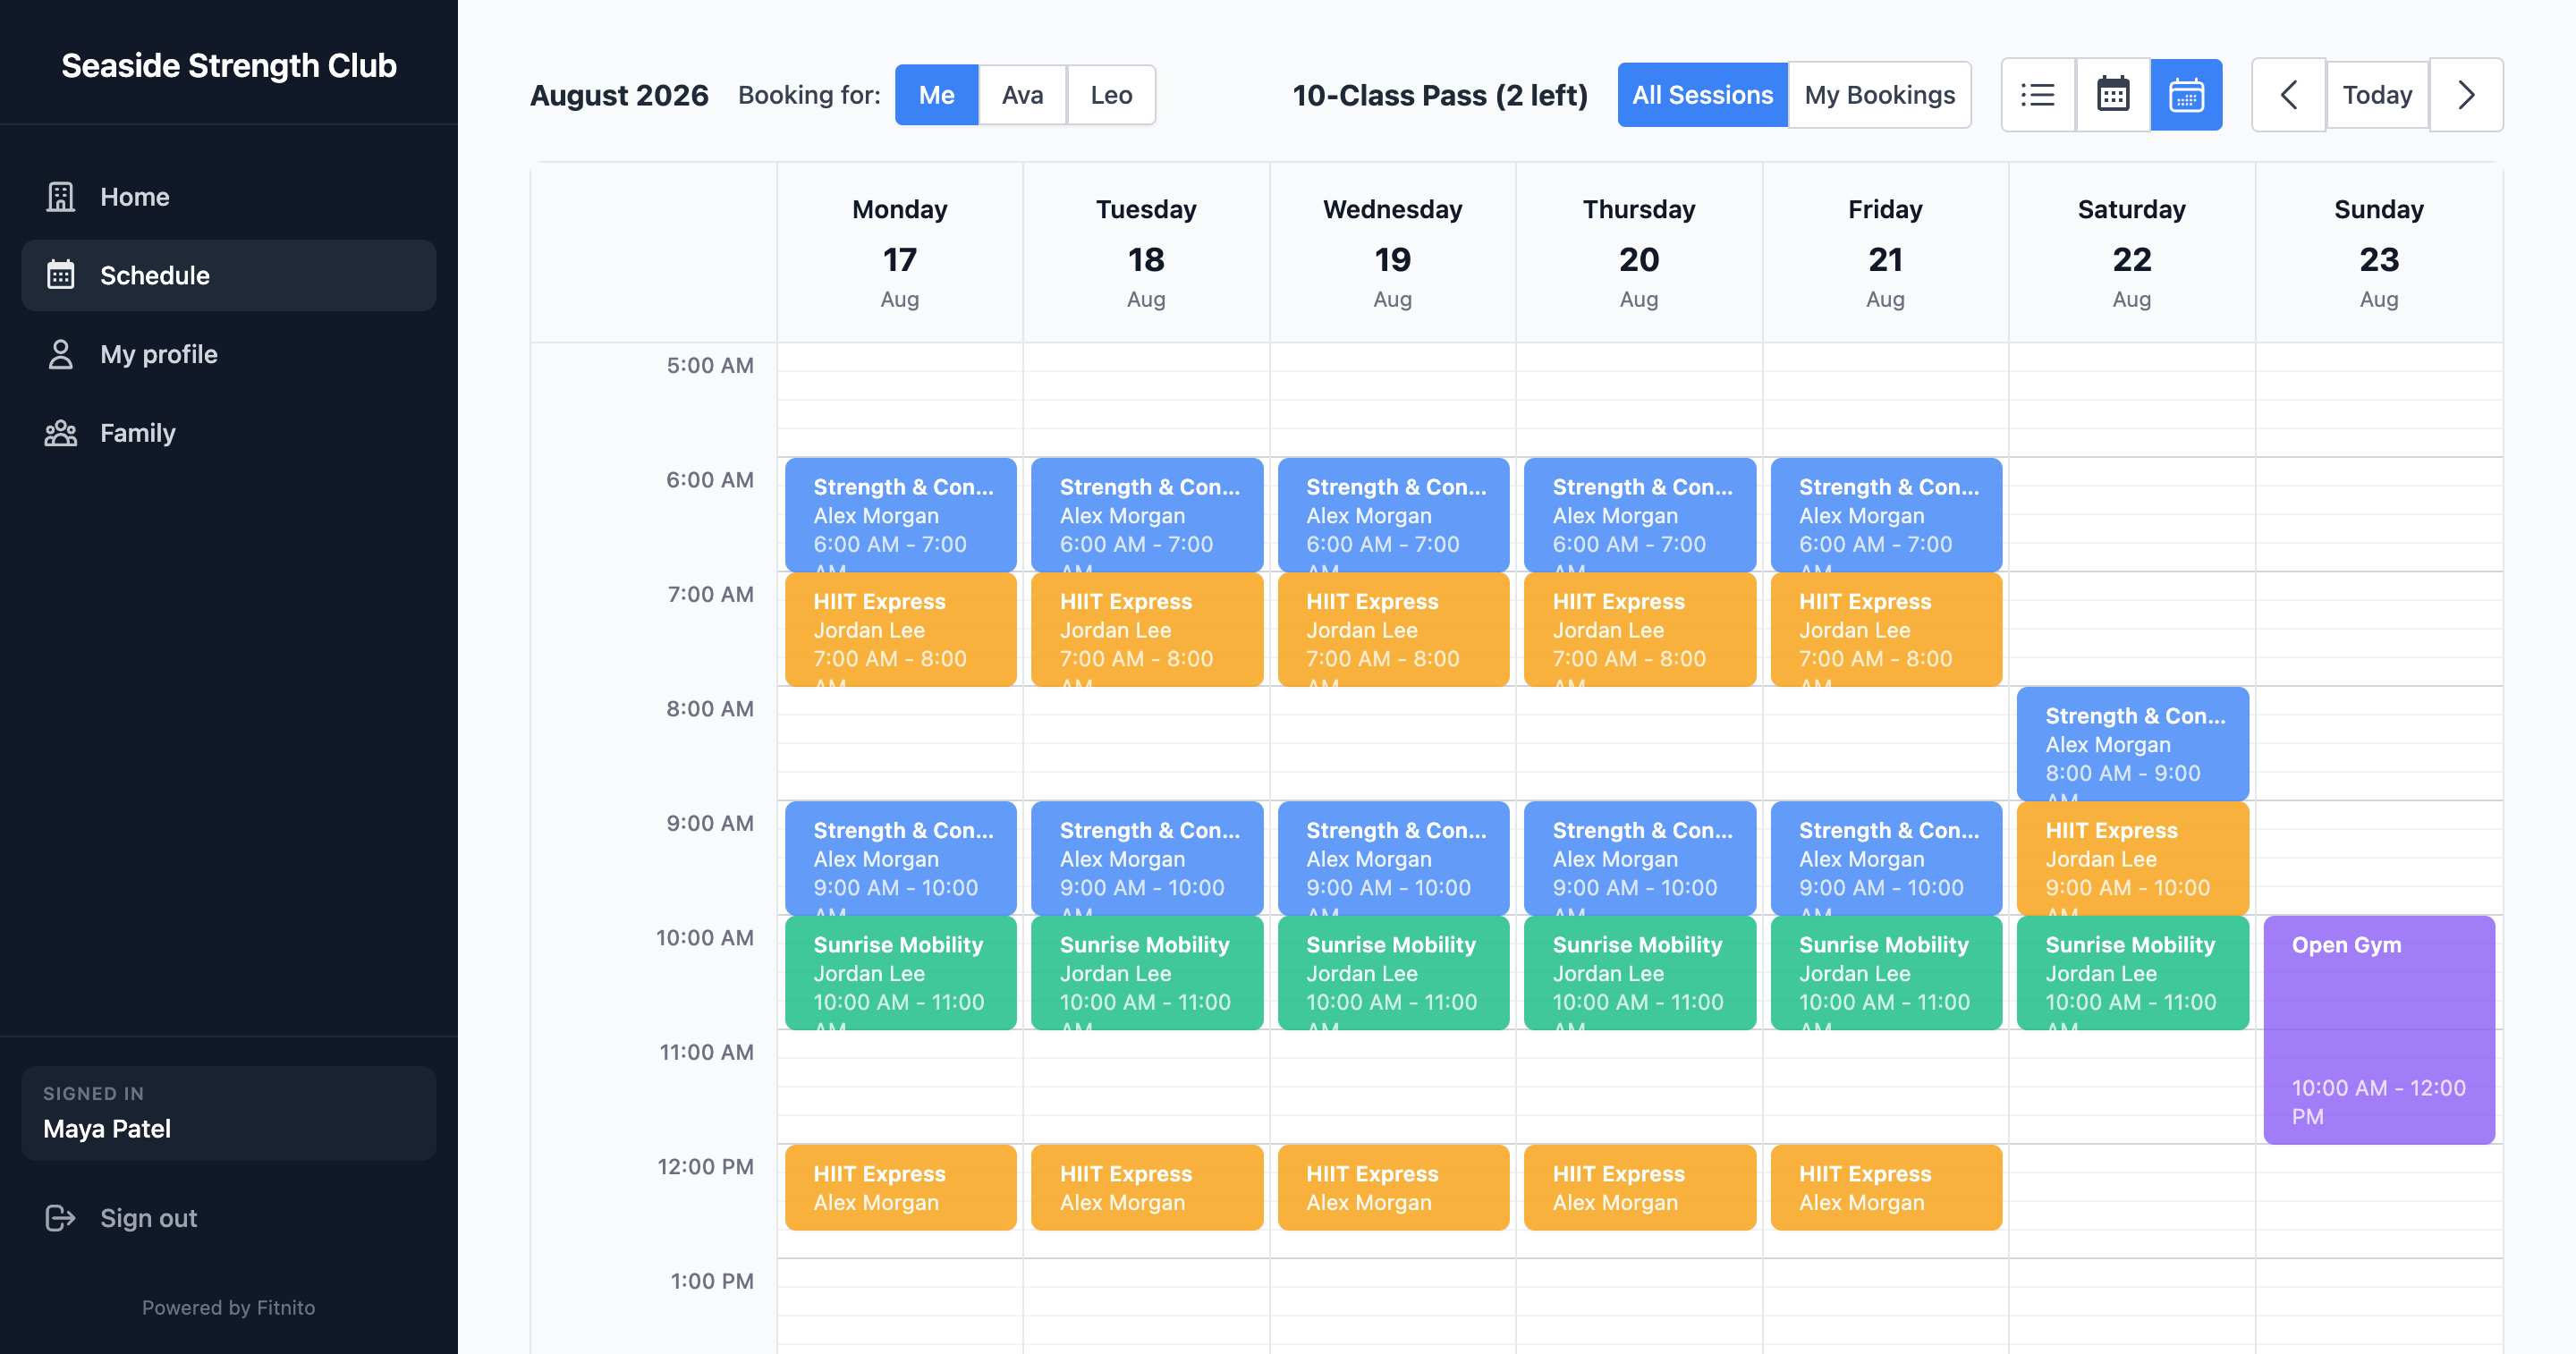Open Monday 6:00 AM Strength & Conditioning session
Viewport: 2576px width, 1354px height.
[901, 515]
